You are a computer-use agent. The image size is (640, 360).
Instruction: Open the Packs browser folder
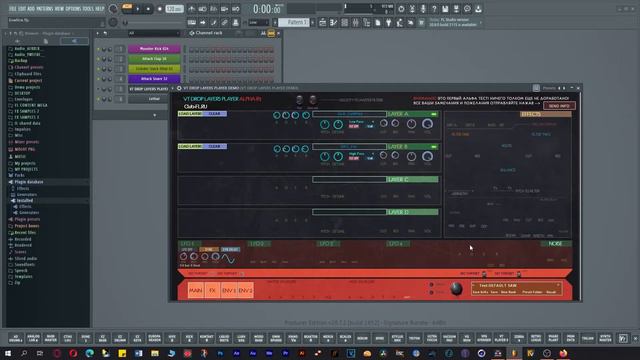tap(19, 176)
